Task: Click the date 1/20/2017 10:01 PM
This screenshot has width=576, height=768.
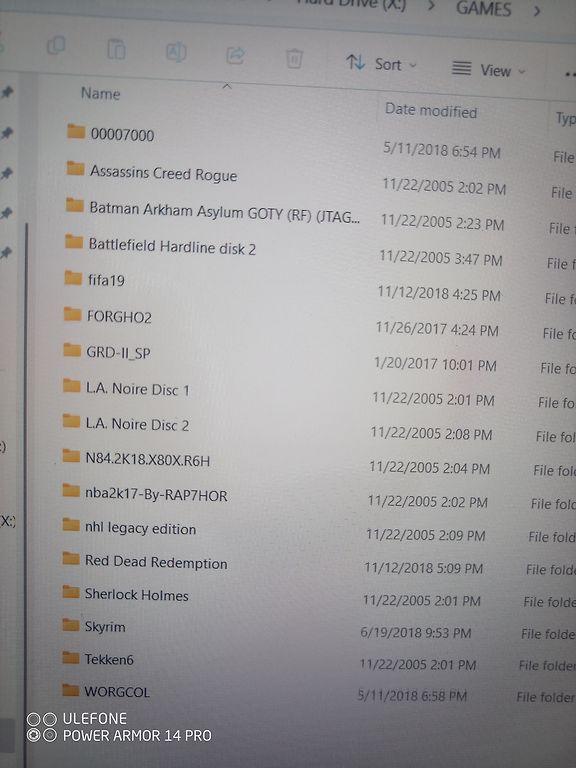Action: [x=435, y=363]
